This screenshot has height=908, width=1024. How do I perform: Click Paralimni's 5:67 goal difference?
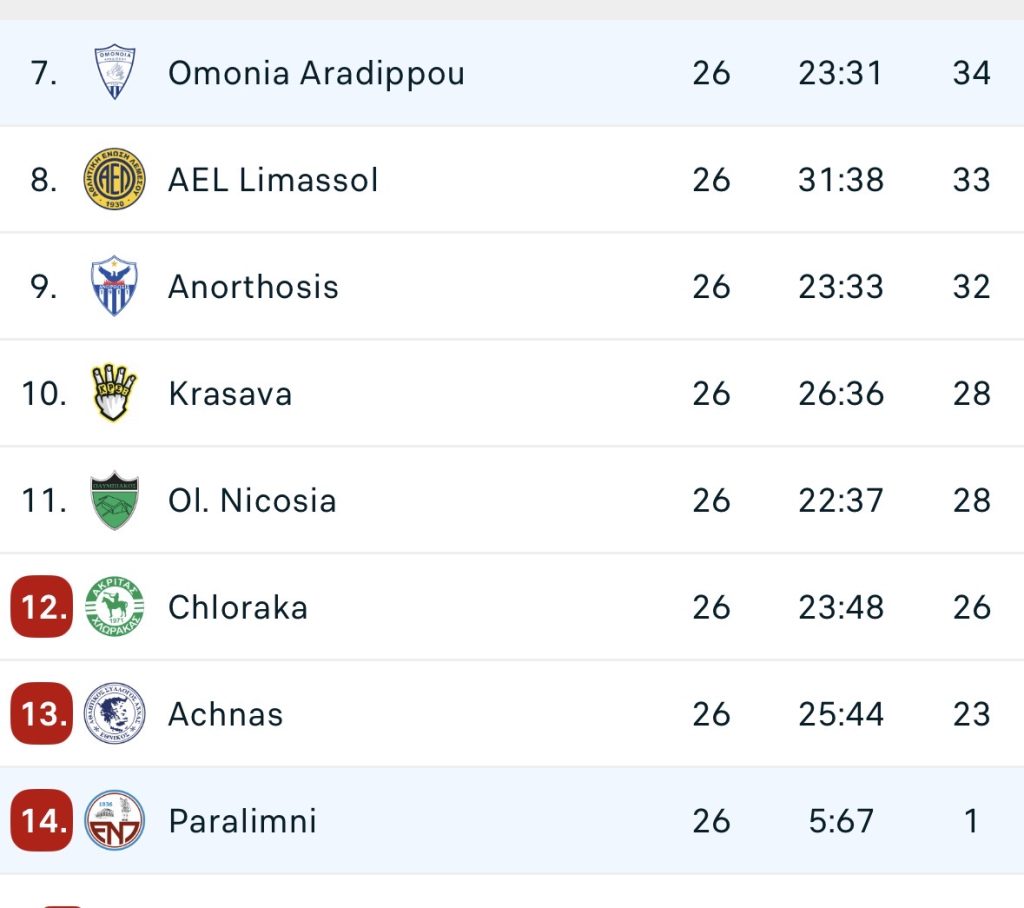841,821
